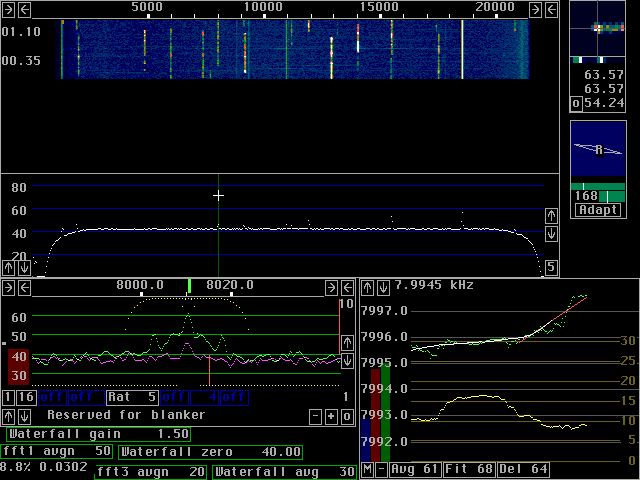
Task: Click the up arrow beside 'Reserved for blanker'
Action: tap(8, 417)
